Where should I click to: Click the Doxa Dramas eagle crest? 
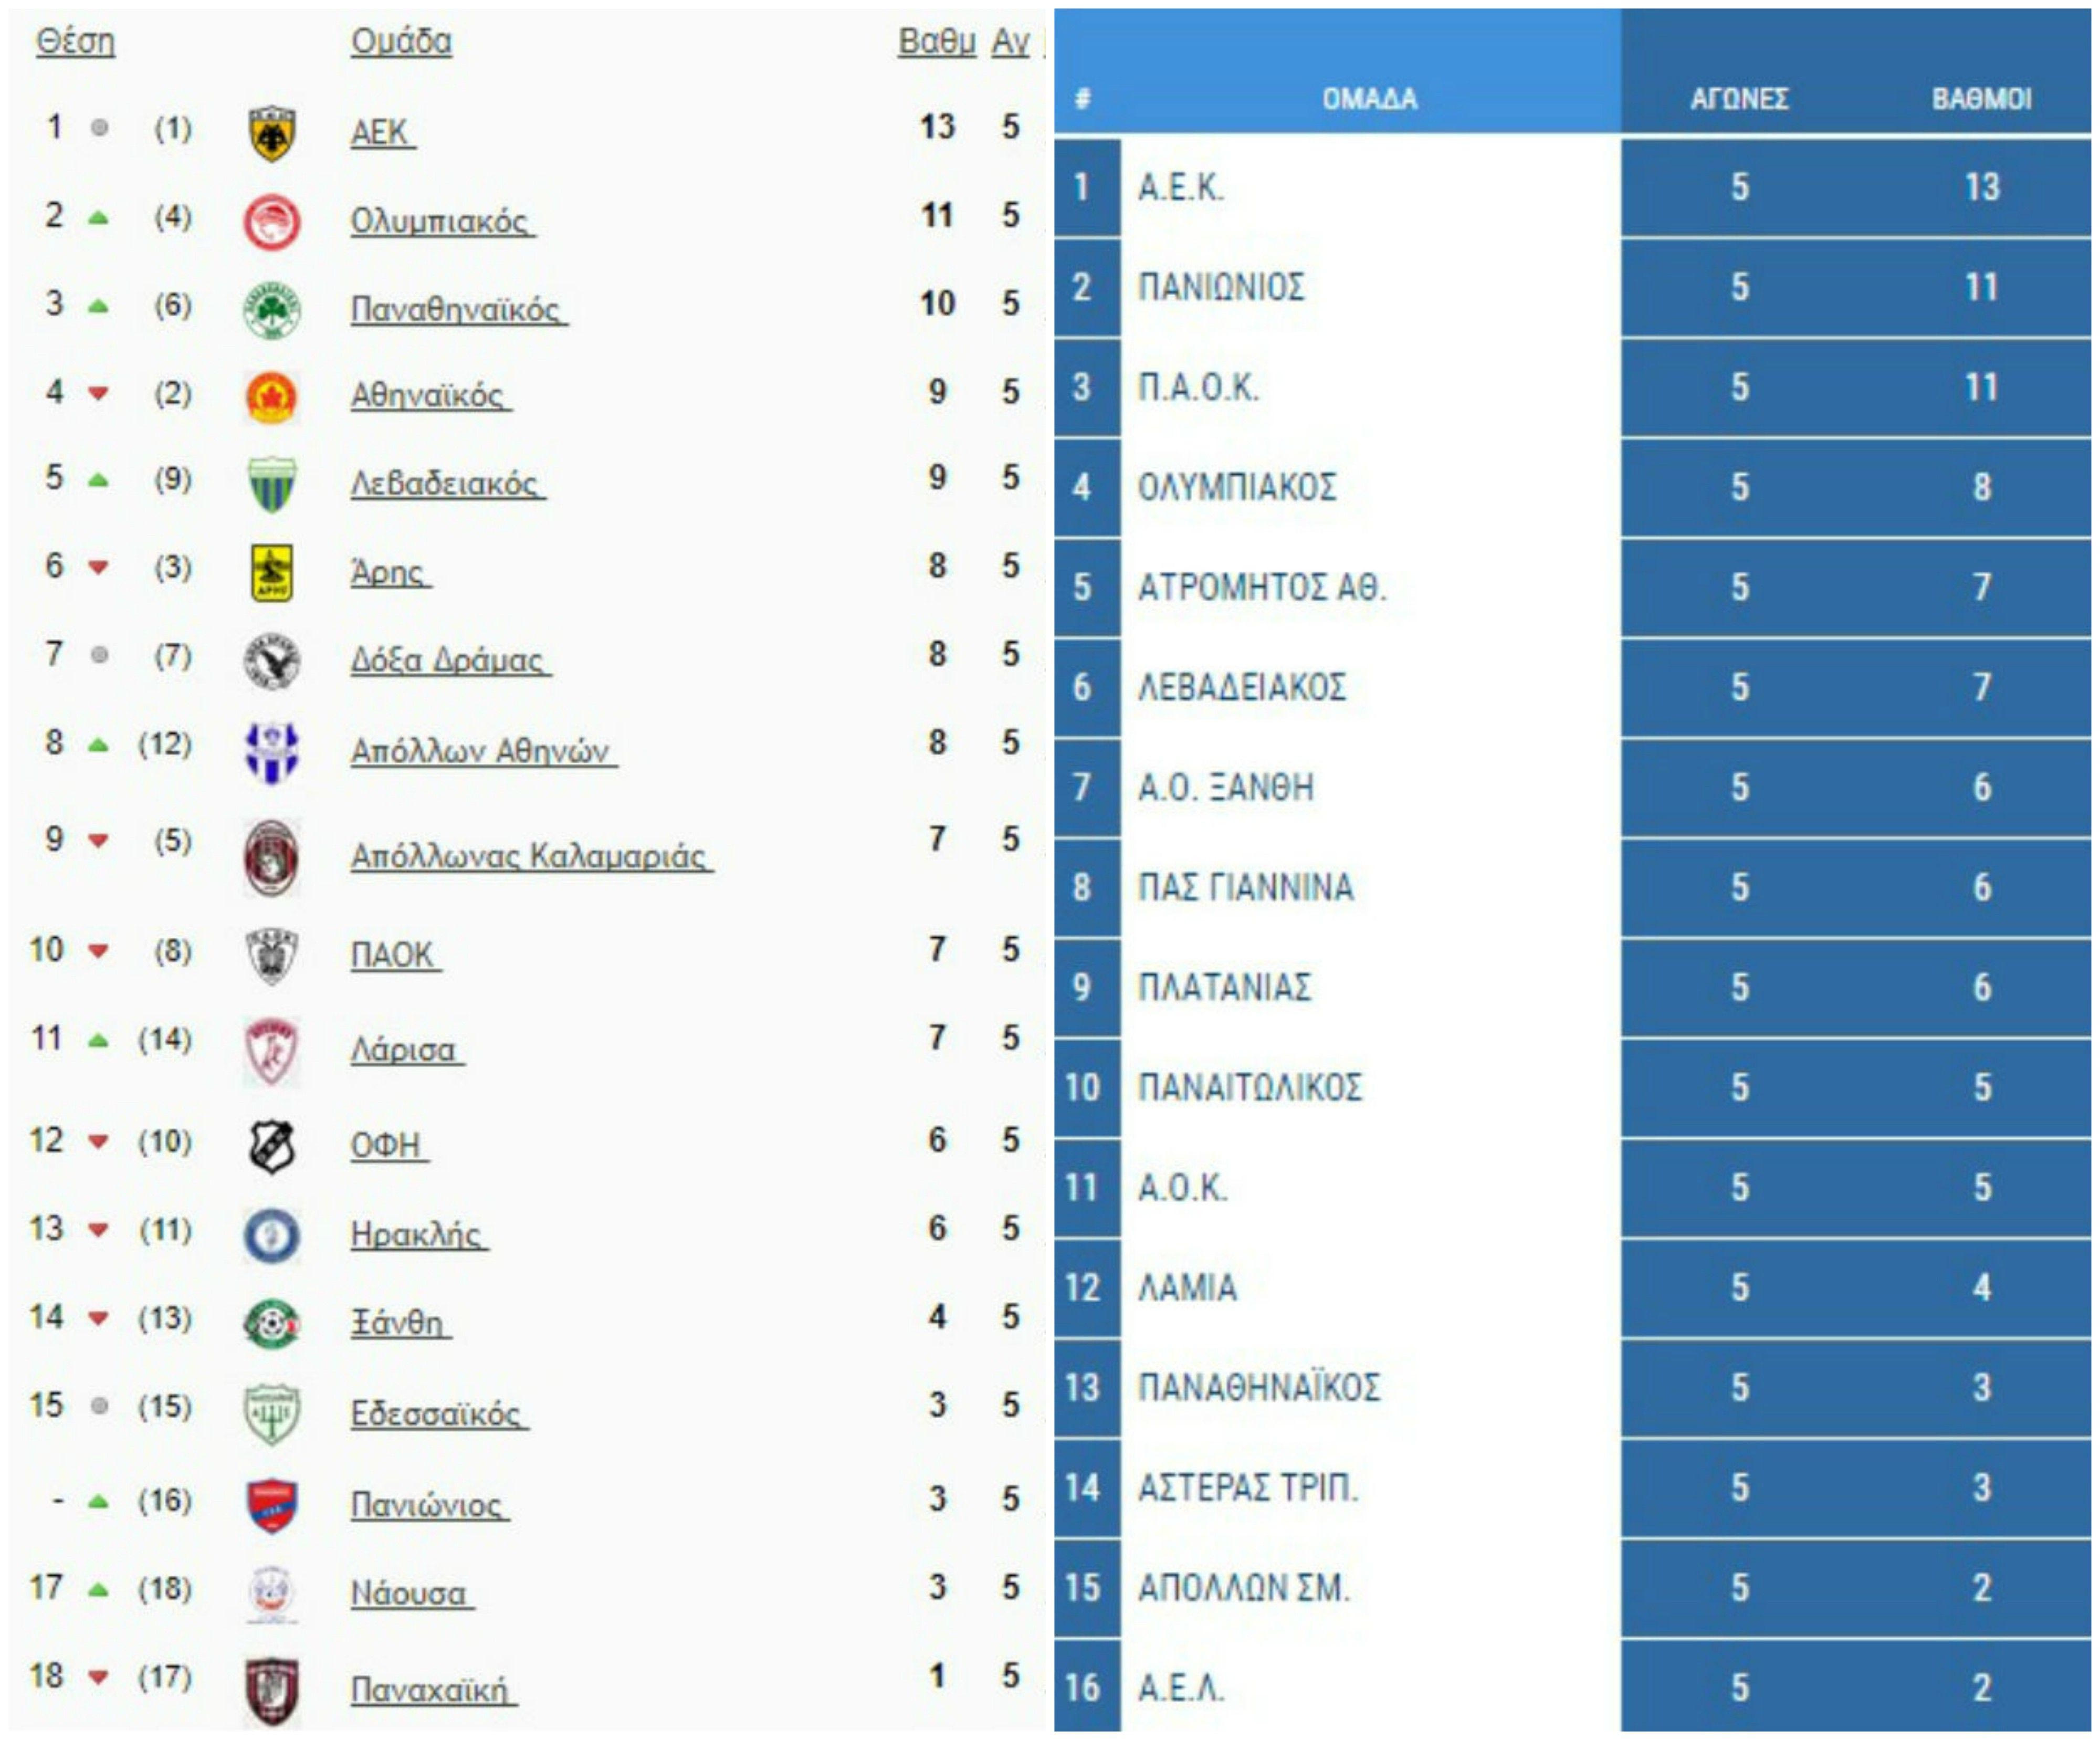tap(271, 661)
